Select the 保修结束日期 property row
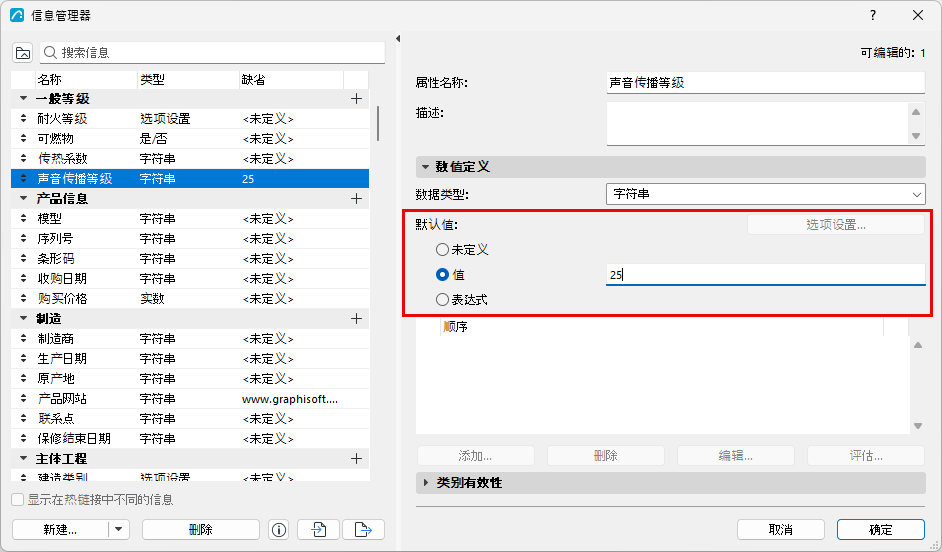The height and width of the screenshot is (552, 942). click(x=190, y=438)
